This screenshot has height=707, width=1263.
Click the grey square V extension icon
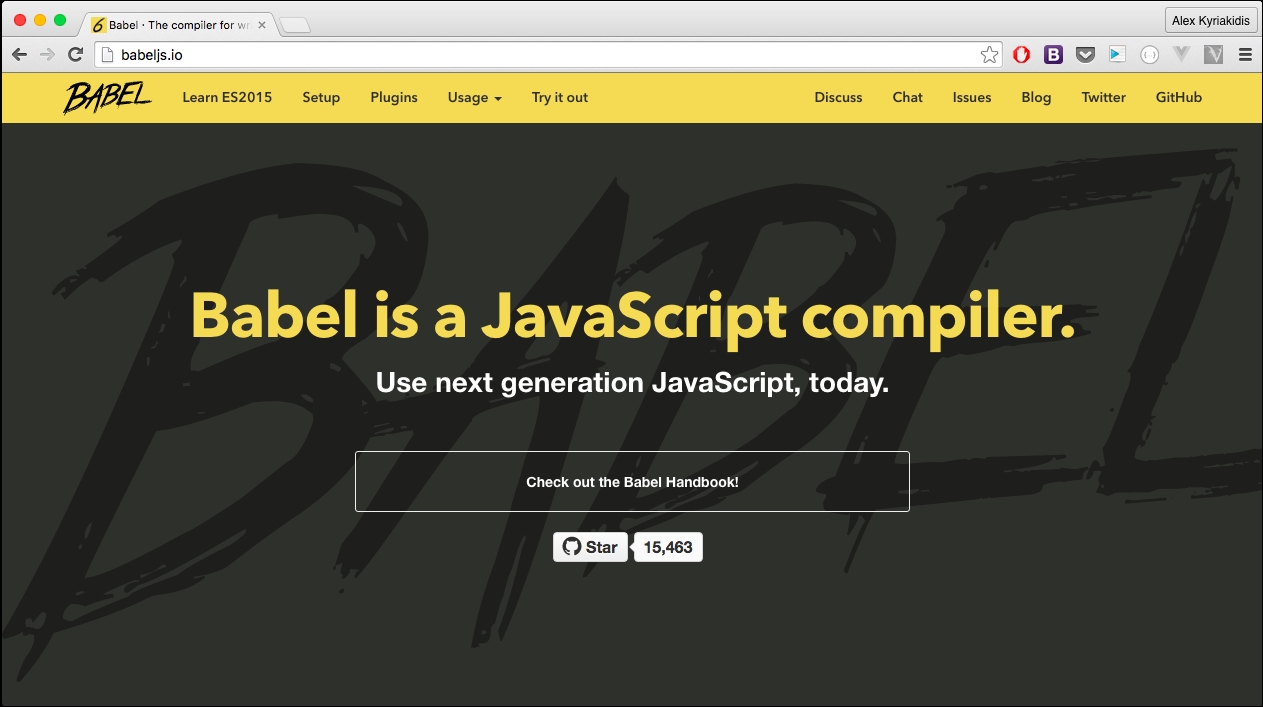[1214, 55]
